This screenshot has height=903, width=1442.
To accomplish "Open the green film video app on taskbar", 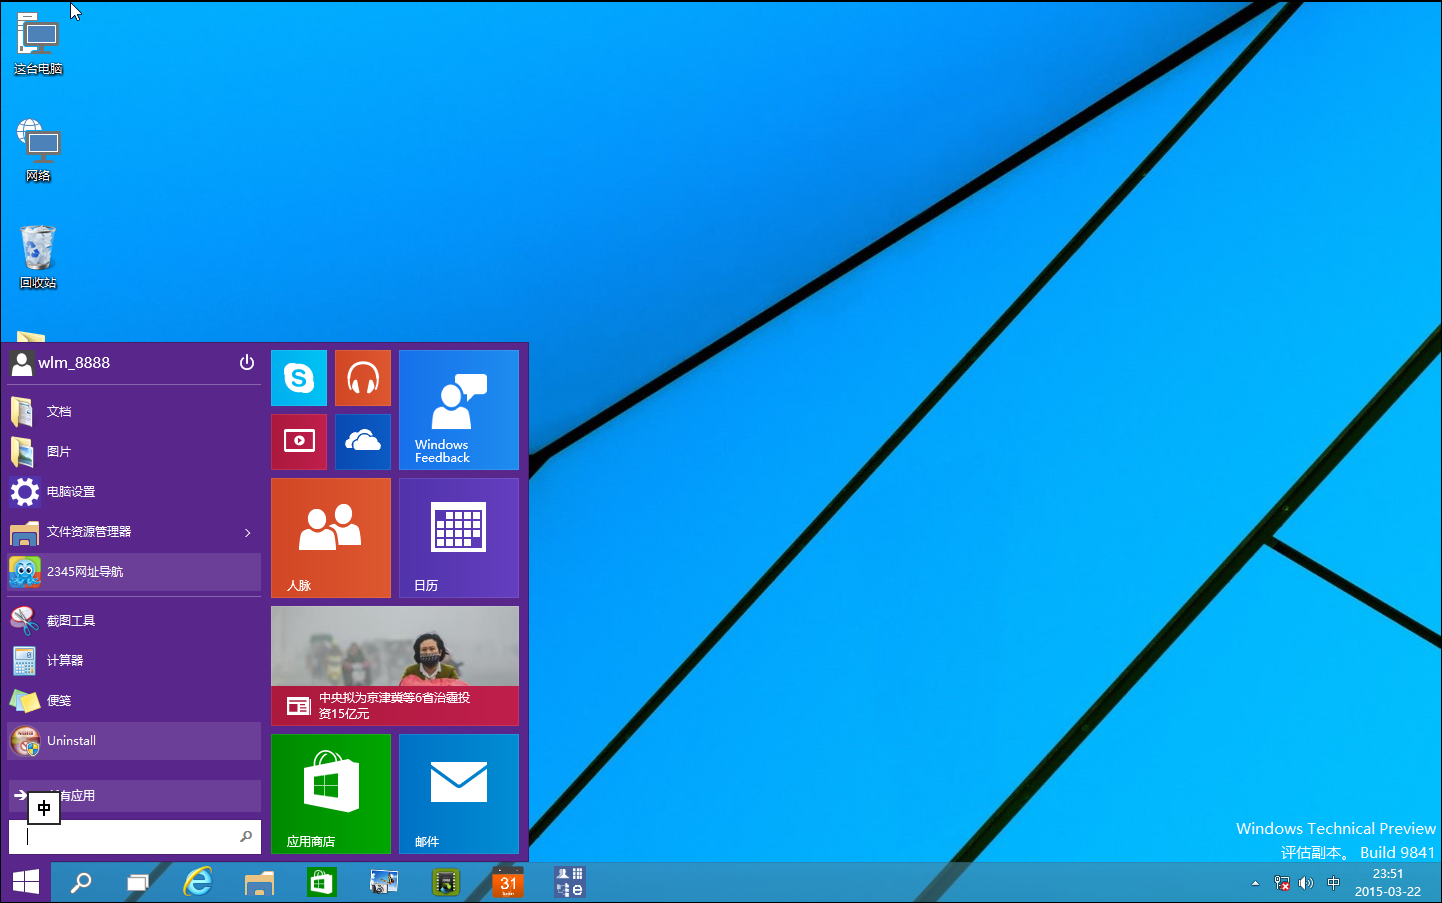I will click(x=446, y=882).
